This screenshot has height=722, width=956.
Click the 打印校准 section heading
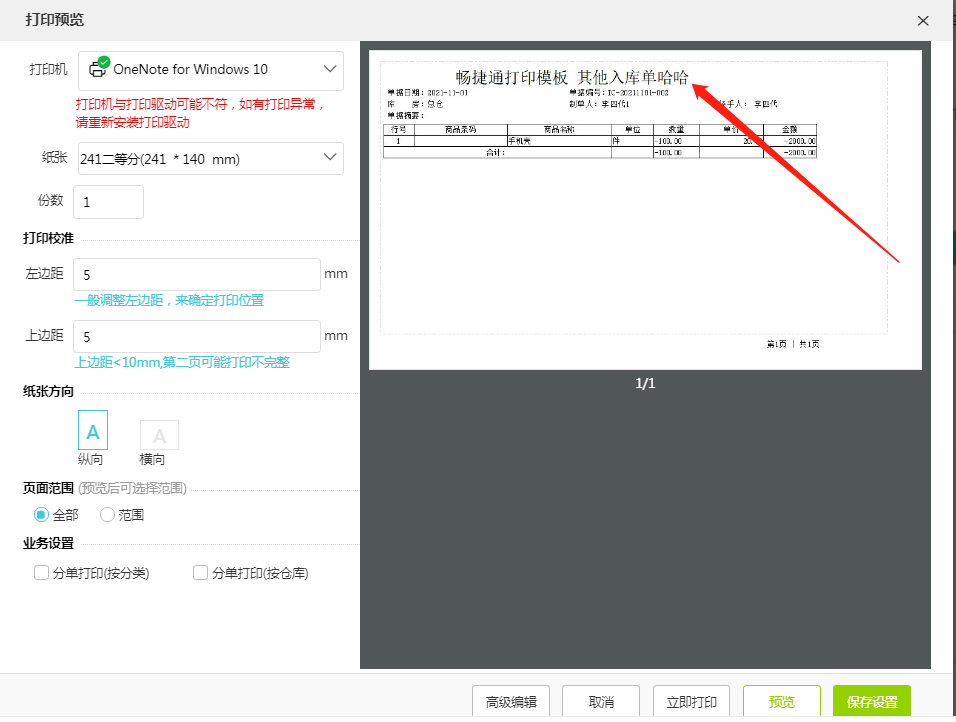tap(48, 238)
